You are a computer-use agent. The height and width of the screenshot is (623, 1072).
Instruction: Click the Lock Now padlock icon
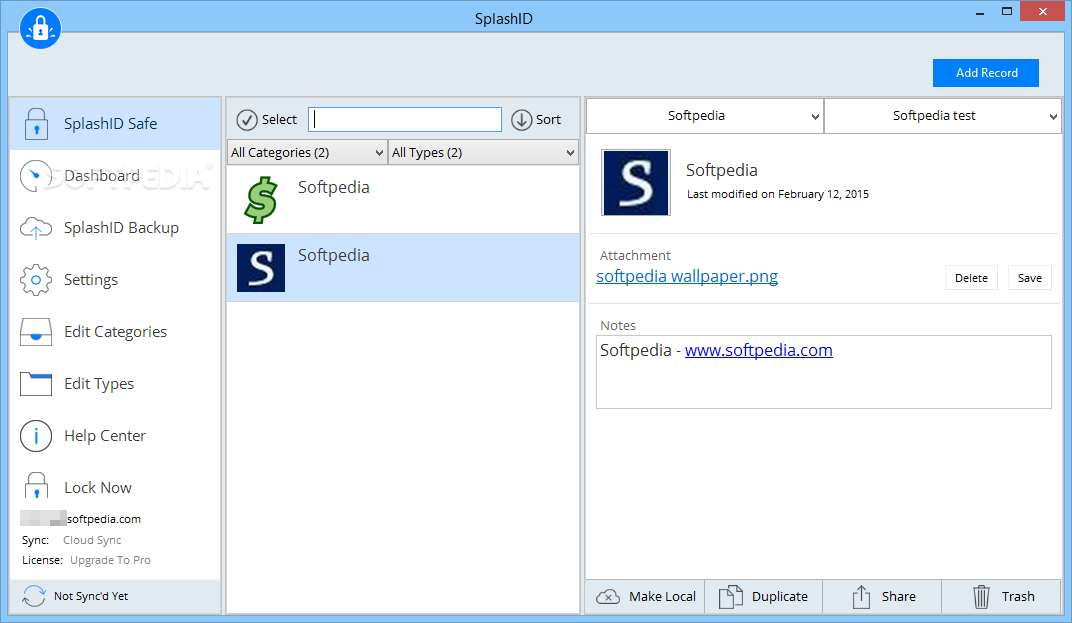tap(36, 486)
